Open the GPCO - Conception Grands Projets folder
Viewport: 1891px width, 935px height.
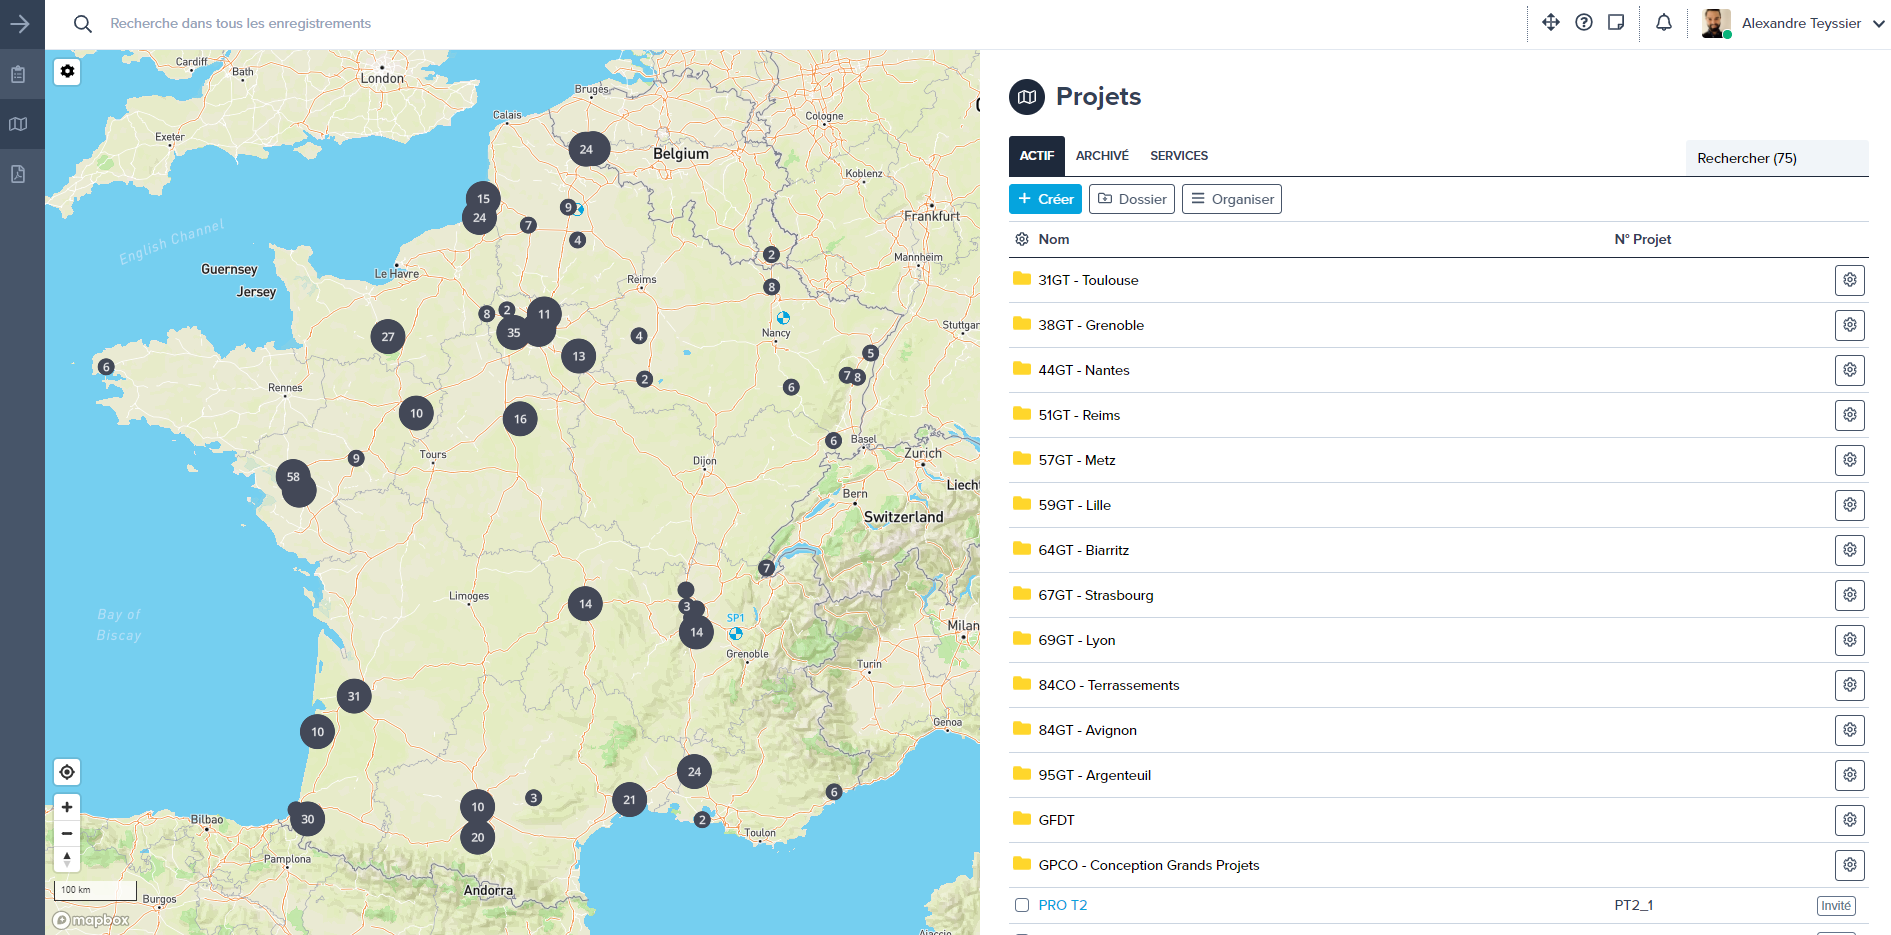point(1148,865)
